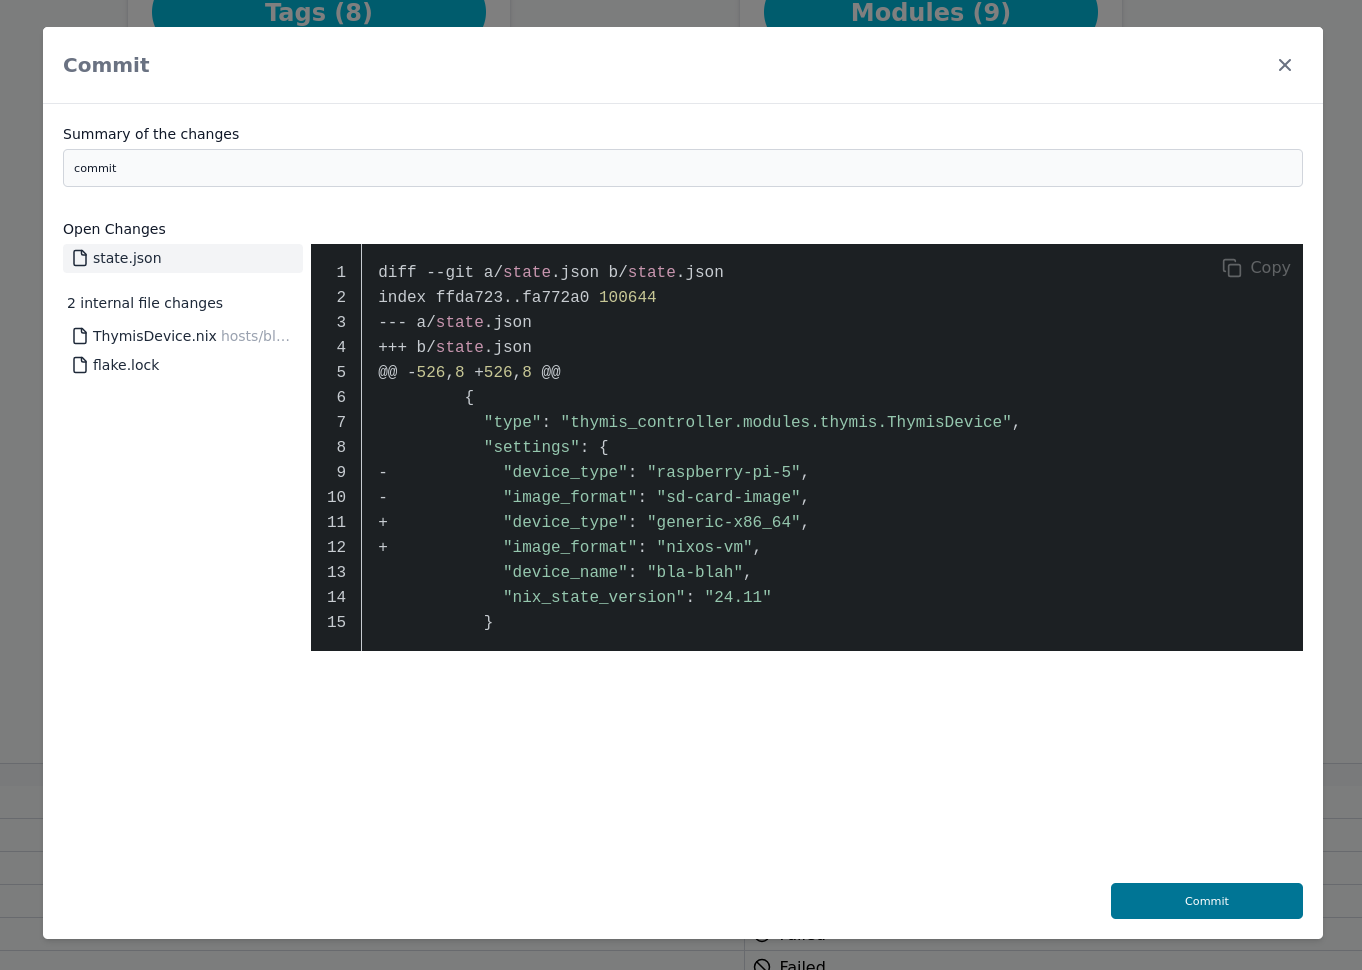Click the flake.lock file icon
The width and height of the screenshot is (1362, 970).
(x=80, y=365)
